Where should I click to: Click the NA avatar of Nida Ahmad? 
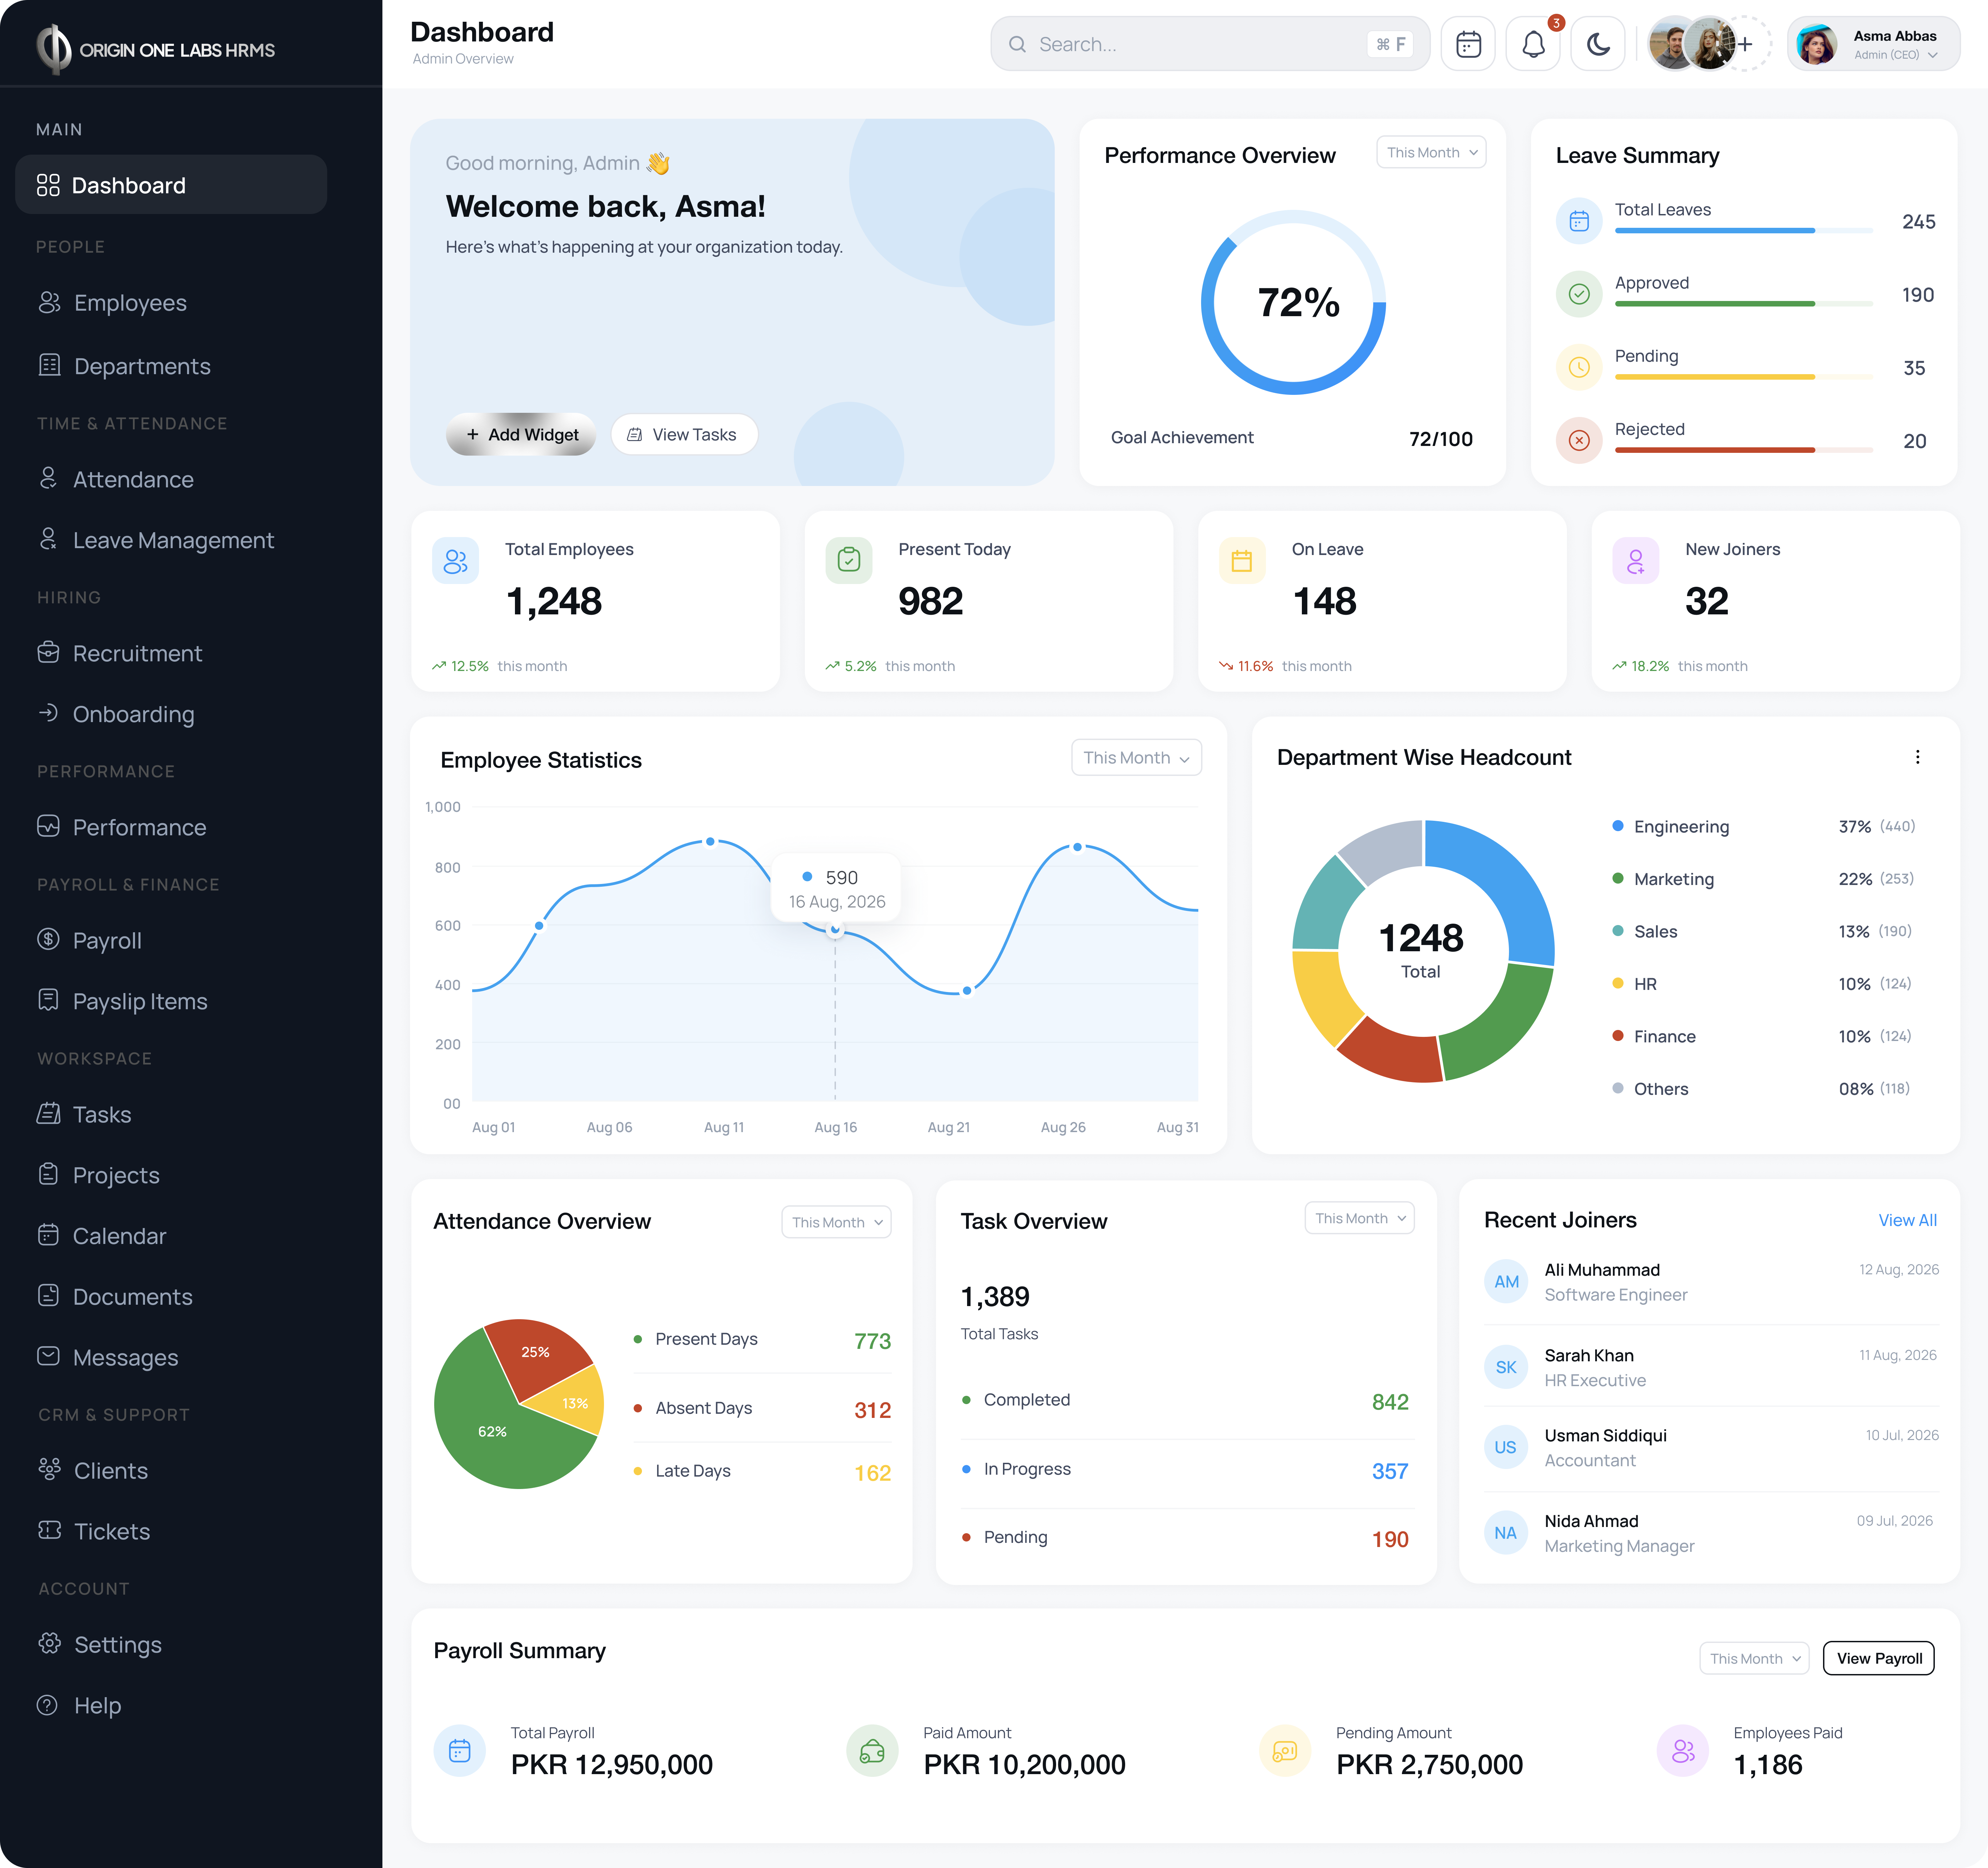(1506, 1533)
